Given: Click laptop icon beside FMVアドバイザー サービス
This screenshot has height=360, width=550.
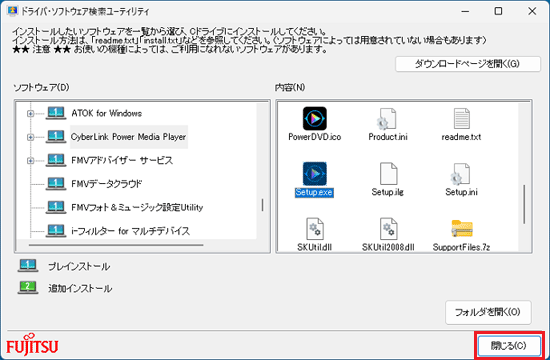Looking at the screenshot, I should tap(56, 160).
